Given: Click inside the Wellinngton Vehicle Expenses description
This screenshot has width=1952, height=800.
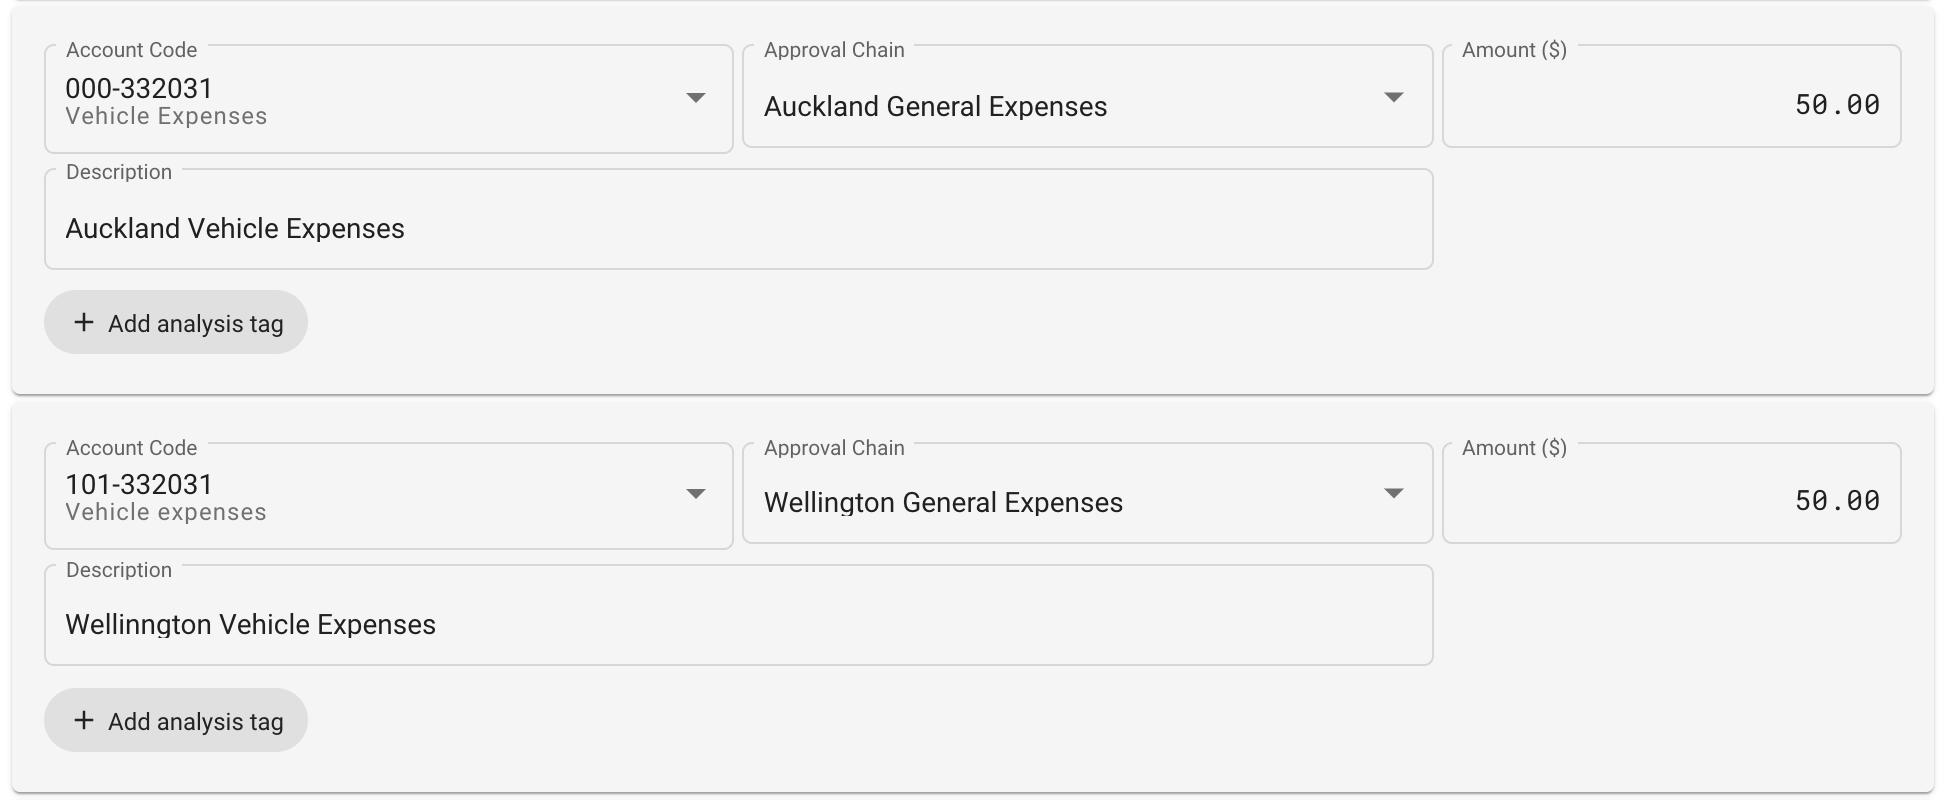Looking at the screenshot, I should point(738,615).
